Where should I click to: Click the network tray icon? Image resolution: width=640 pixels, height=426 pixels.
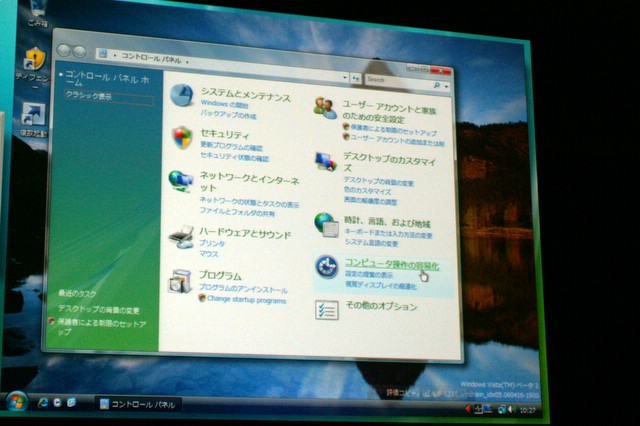[502, 409]
